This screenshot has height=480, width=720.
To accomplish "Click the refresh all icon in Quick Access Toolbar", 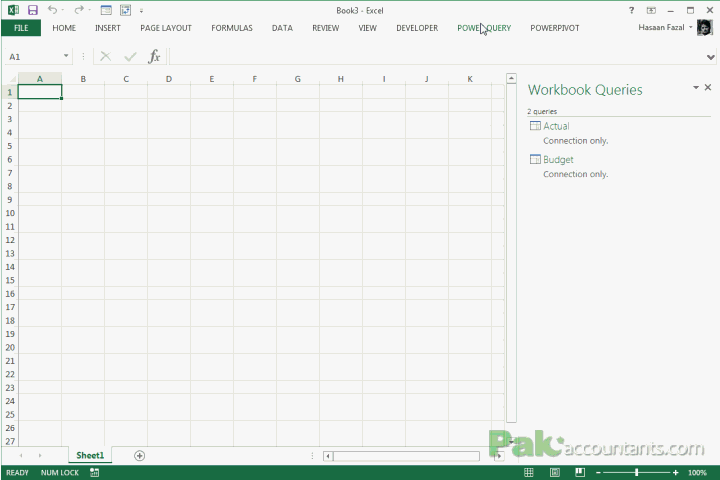I will (x=125, y=10).
